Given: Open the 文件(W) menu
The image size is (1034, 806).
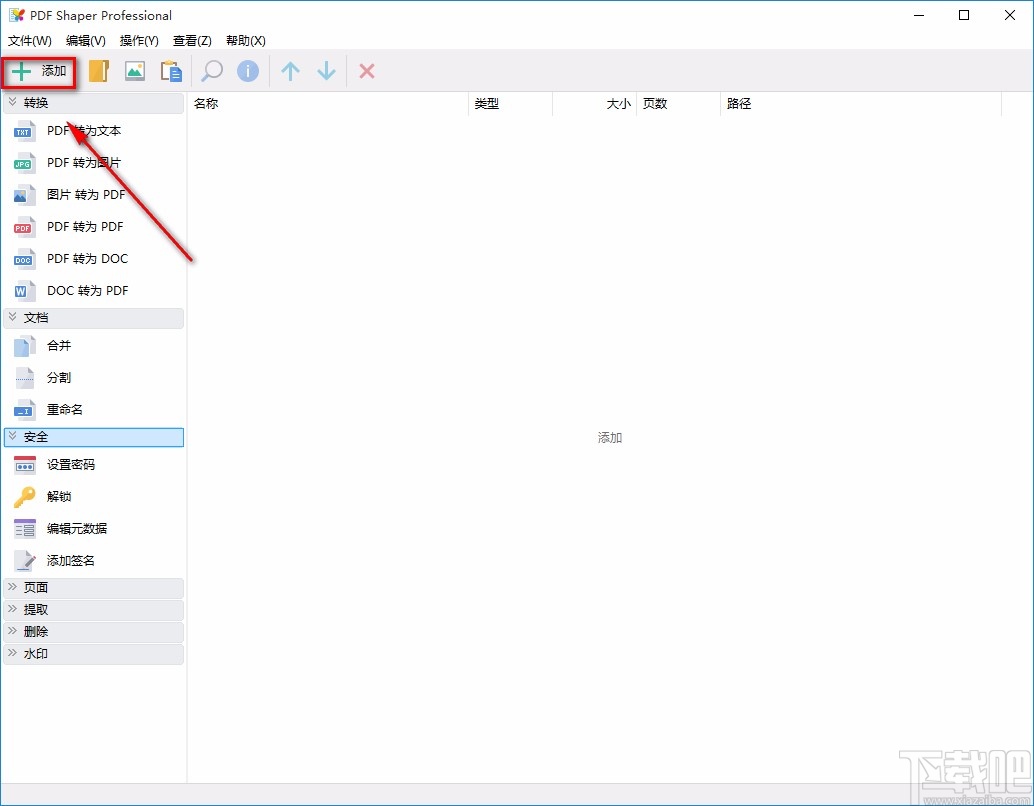Looking at the screenshot, I should [x=30, y=41].
